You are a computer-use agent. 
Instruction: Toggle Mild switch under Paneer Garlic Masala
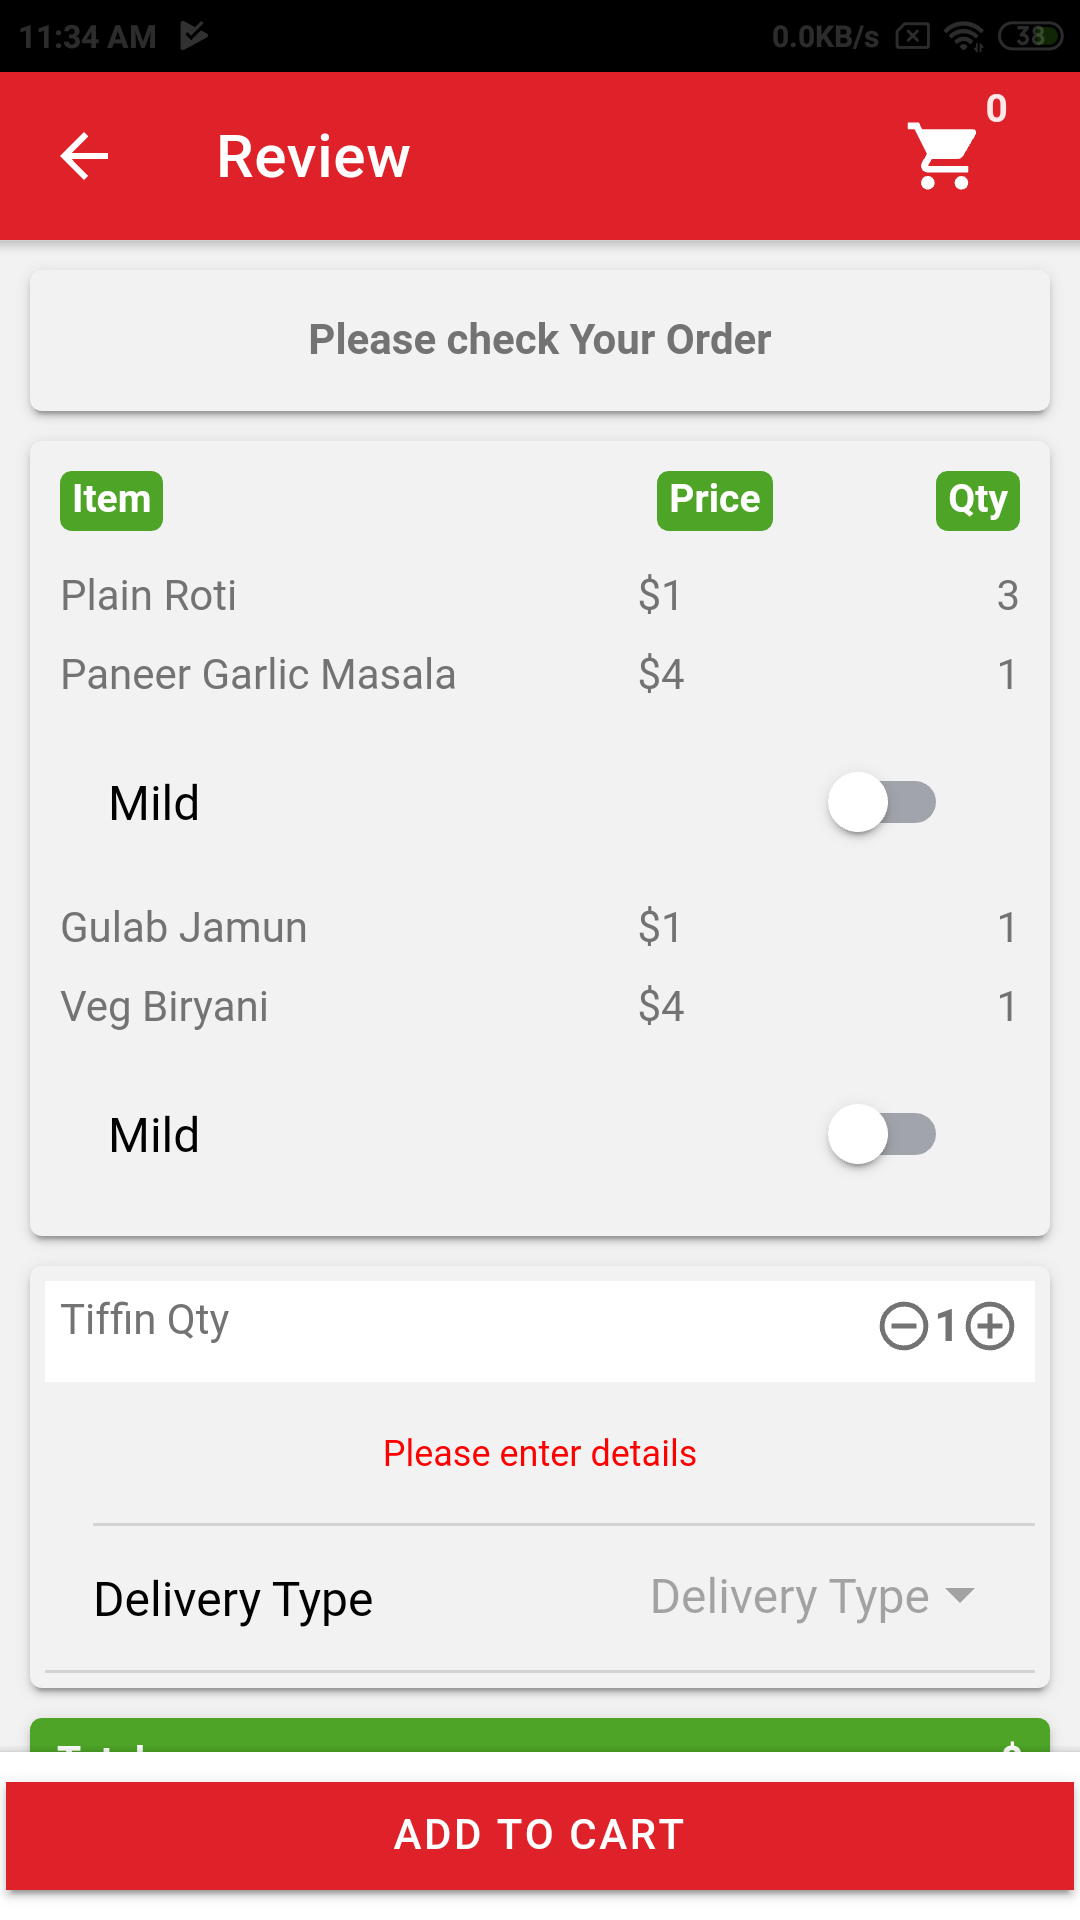point(882,802)
